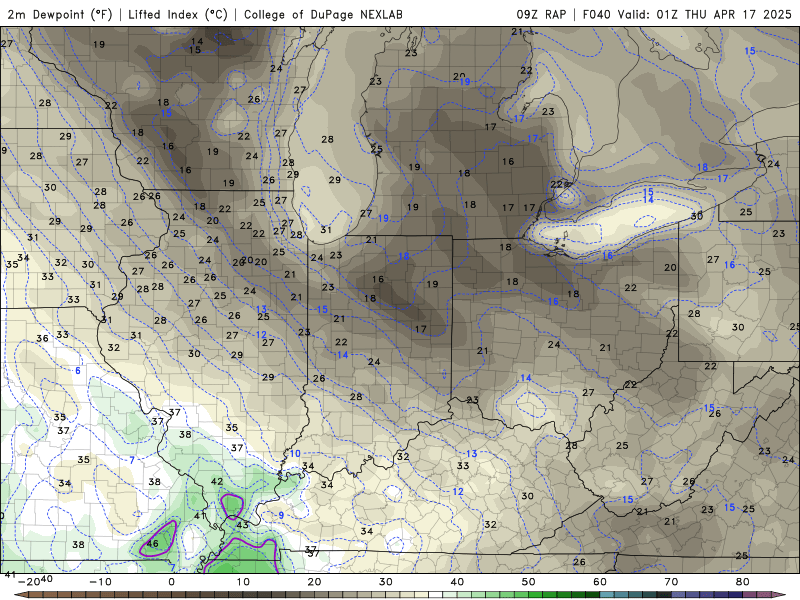The image size is (800, 600).
Task: Select the 60 tick label on color bar
Action: click(600, 582)
